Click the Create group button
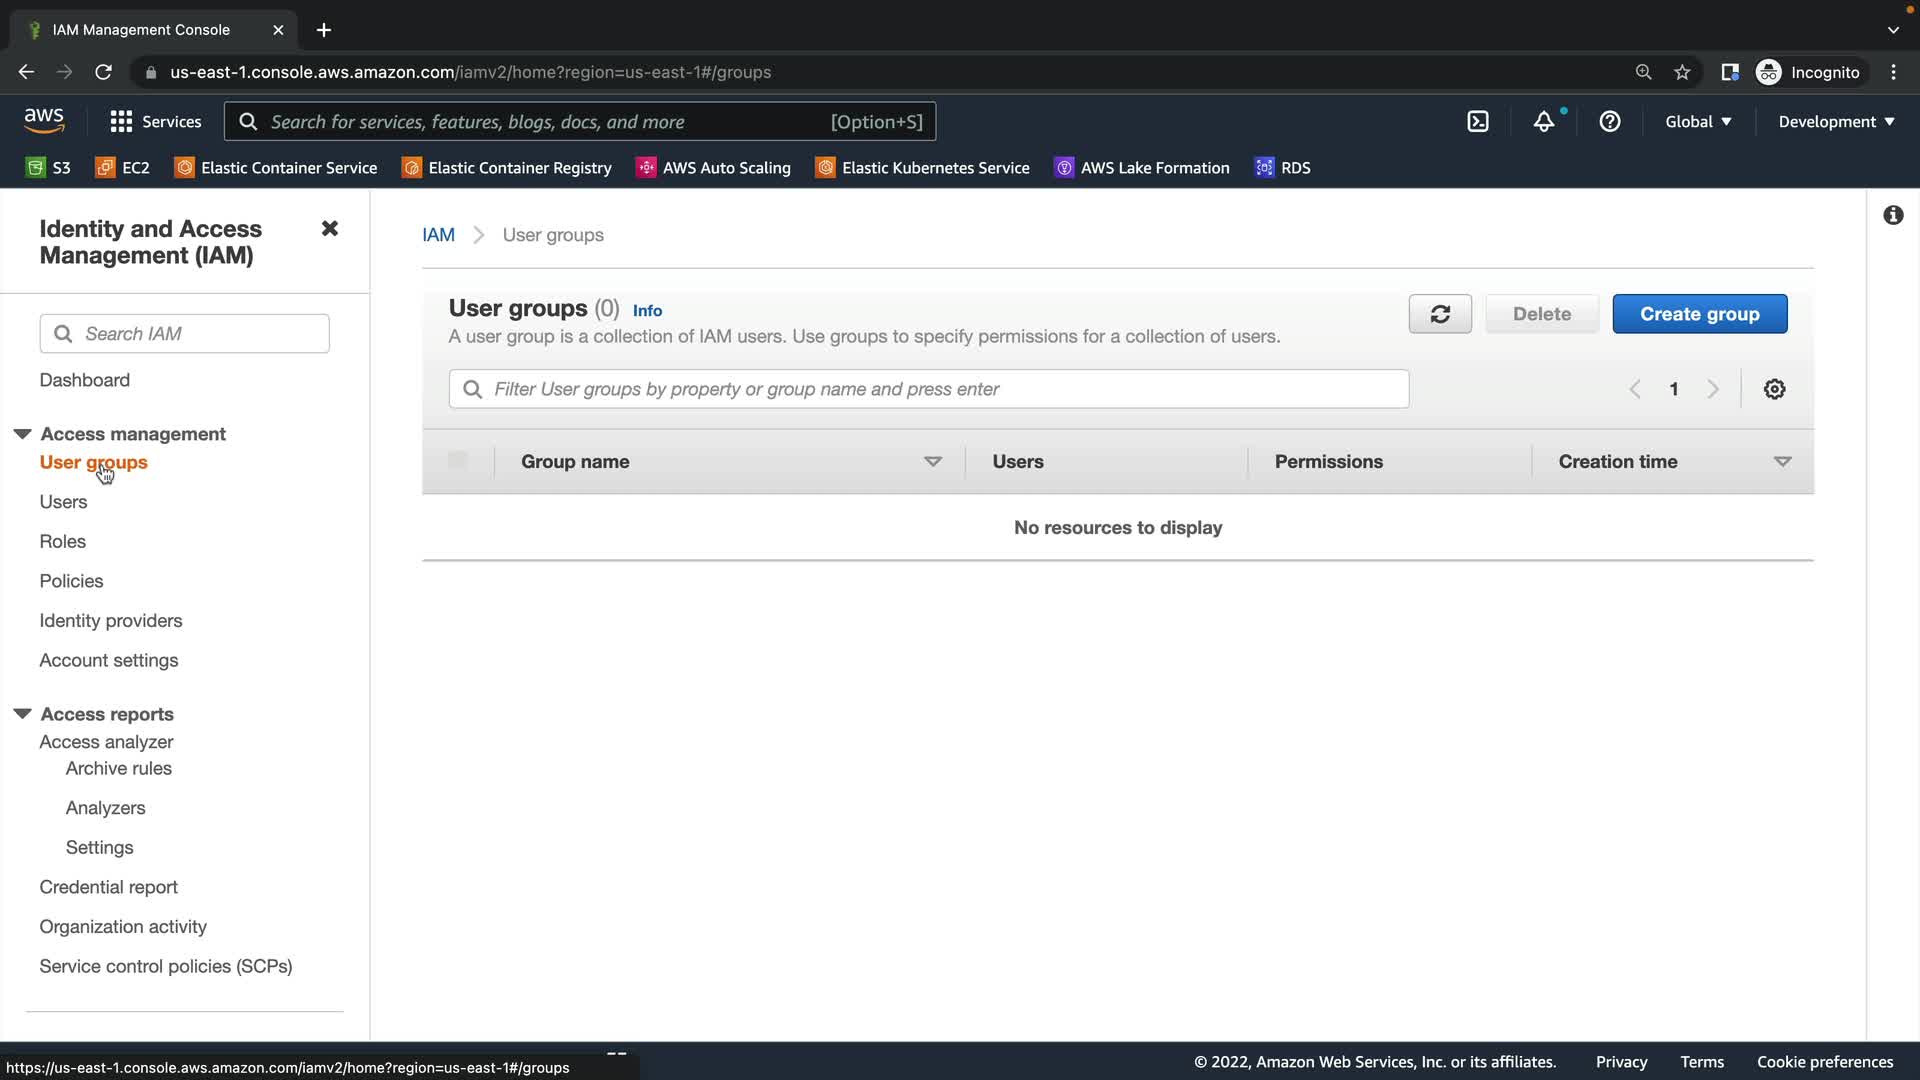1920x1080 pixels. click(x=1699, y=314)
